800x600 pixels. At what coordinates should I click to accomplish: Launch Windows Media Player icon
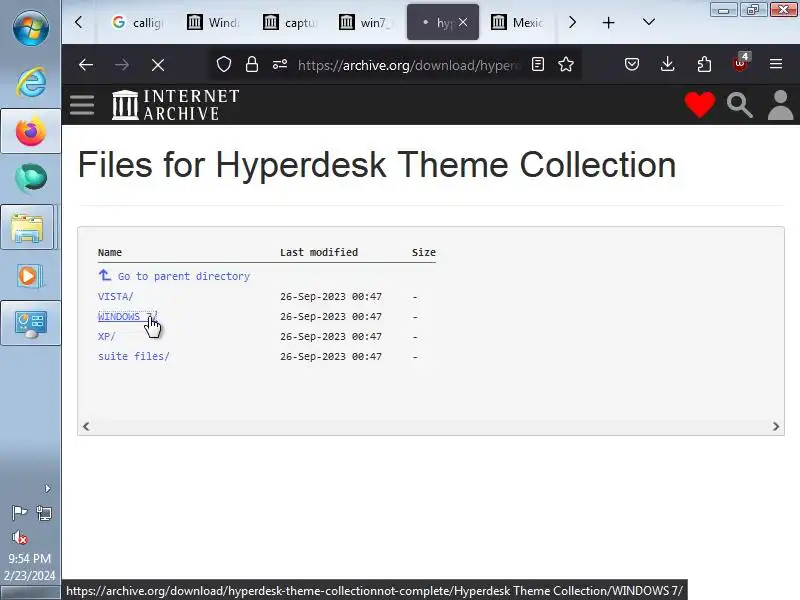pos(30,276)
